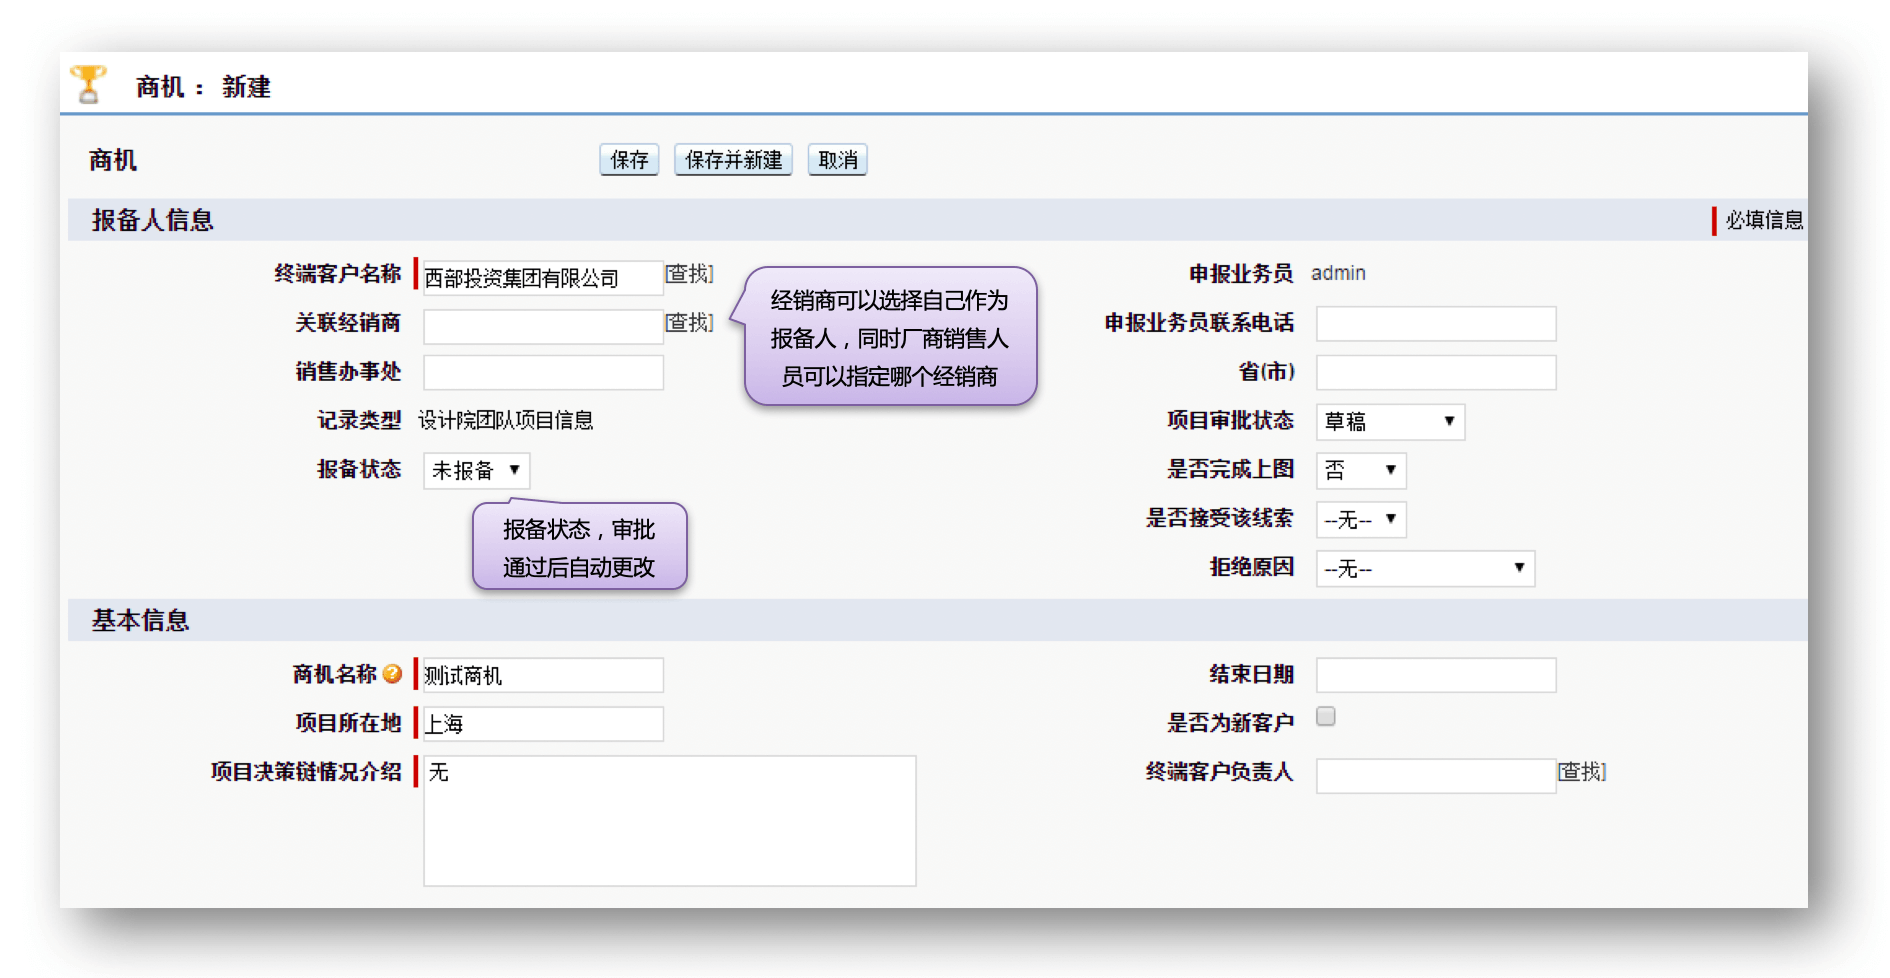1890x978 pixels.
Task: Click the admin text next to 申报业务员
Action: [x=1338, y=273]
